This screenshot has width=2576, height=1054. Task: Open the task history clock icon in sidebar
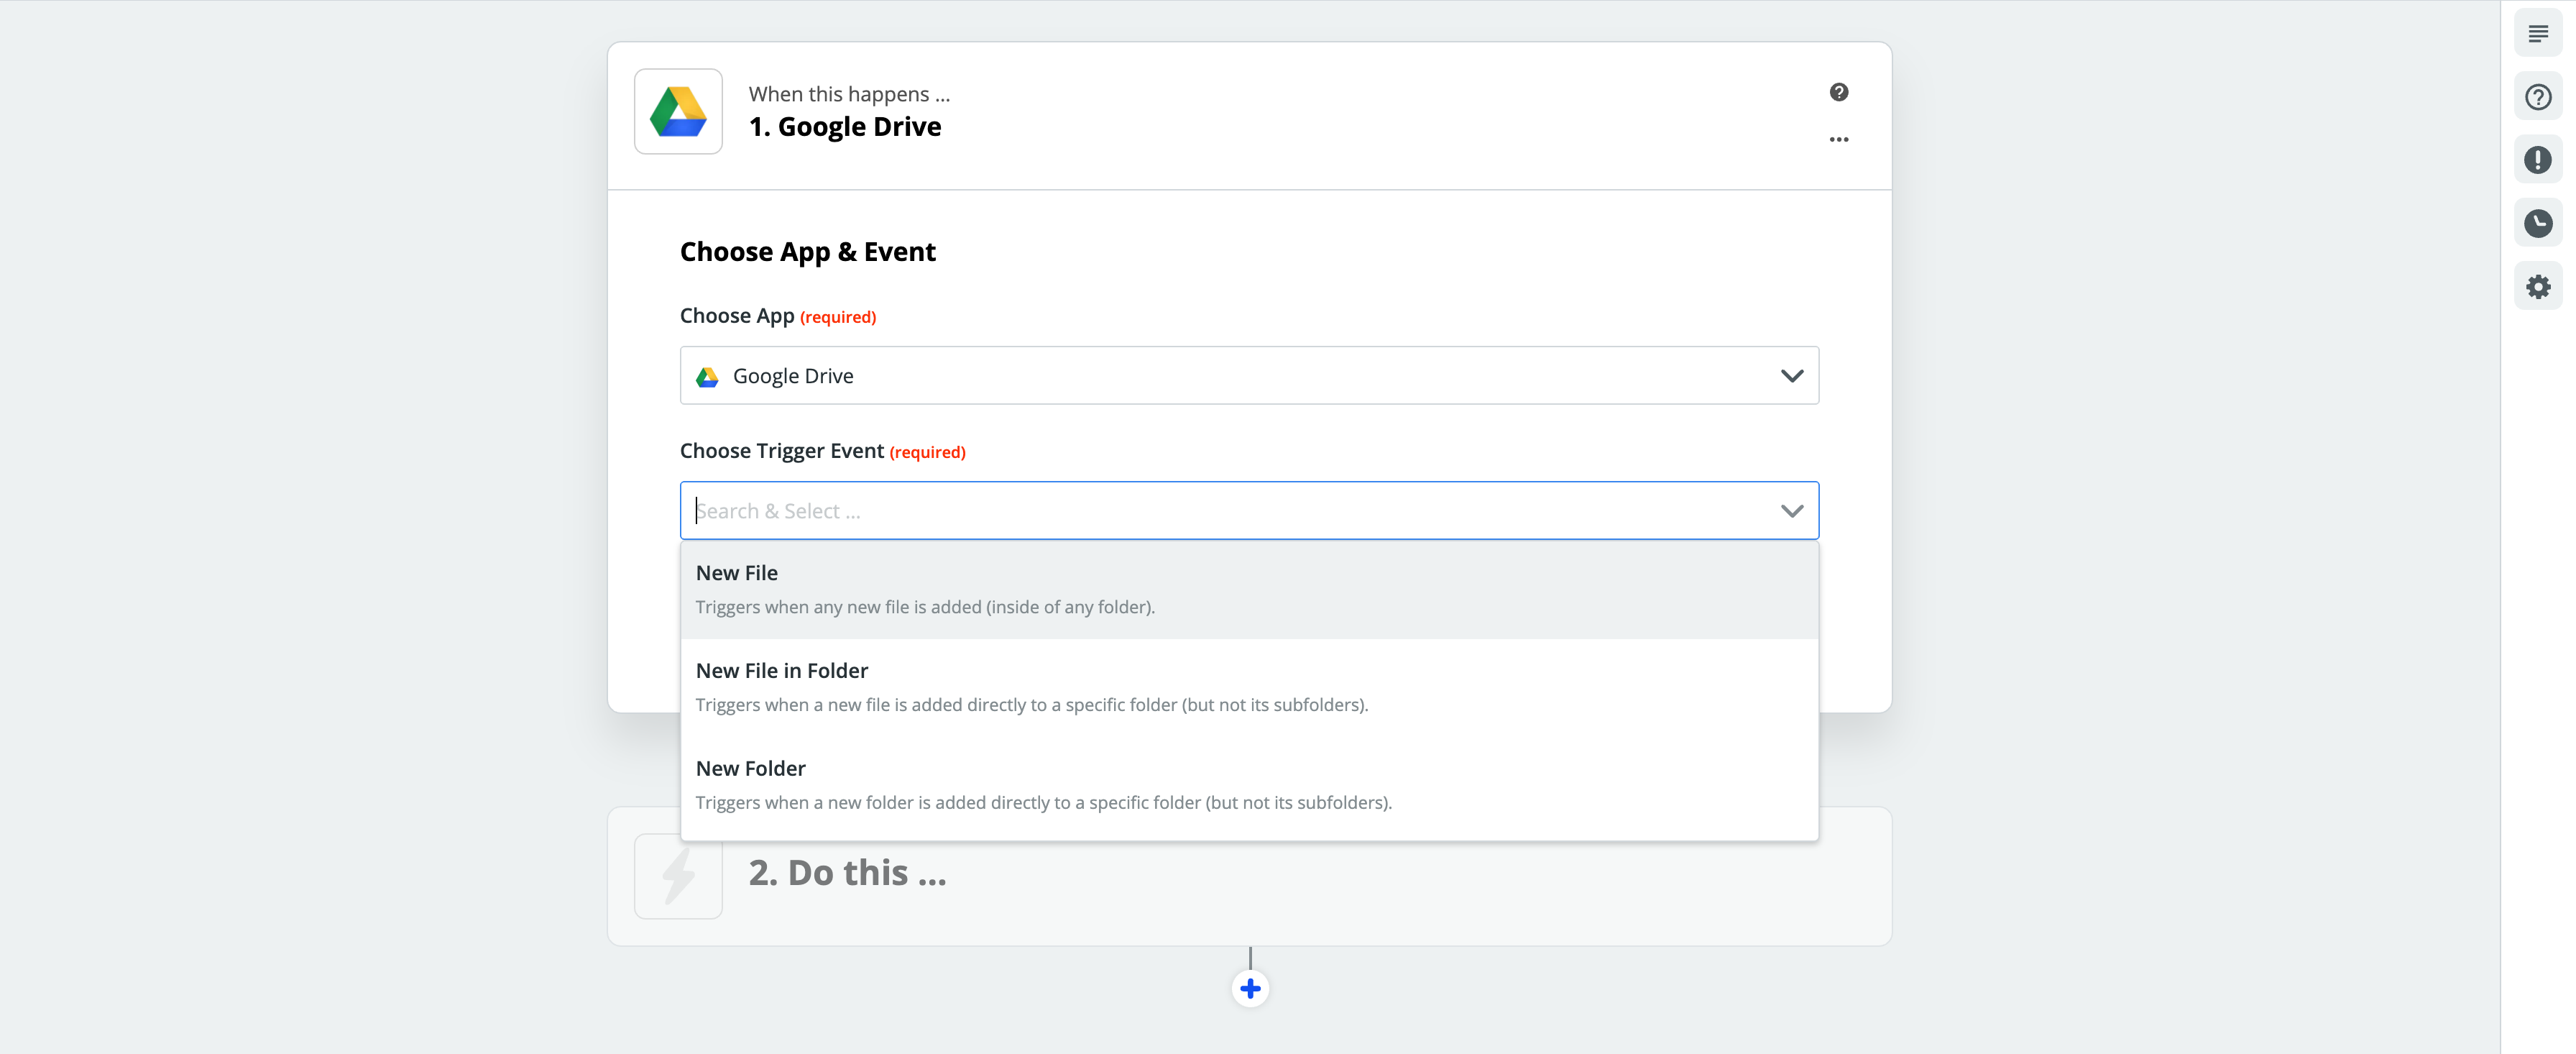tap(2537, 223)
